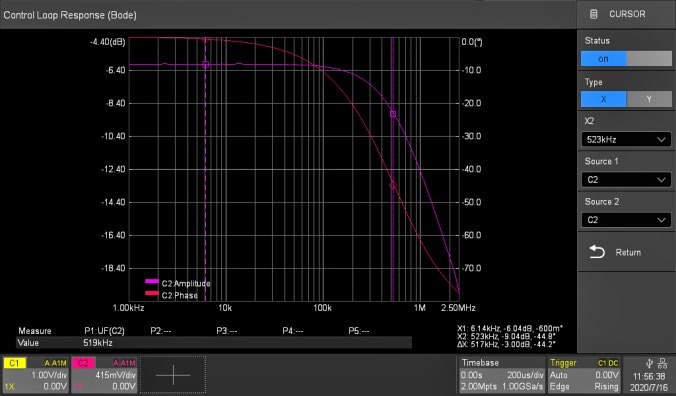The image size is (676, 396).
Task: Click the Return arrow icon
Action: (597, 252)
